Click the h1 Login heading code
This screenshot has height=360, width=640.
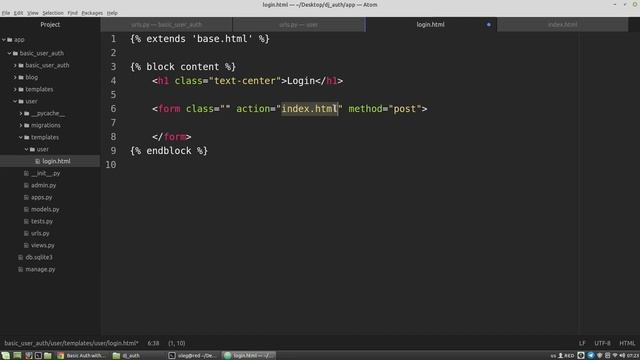point(248,81)
